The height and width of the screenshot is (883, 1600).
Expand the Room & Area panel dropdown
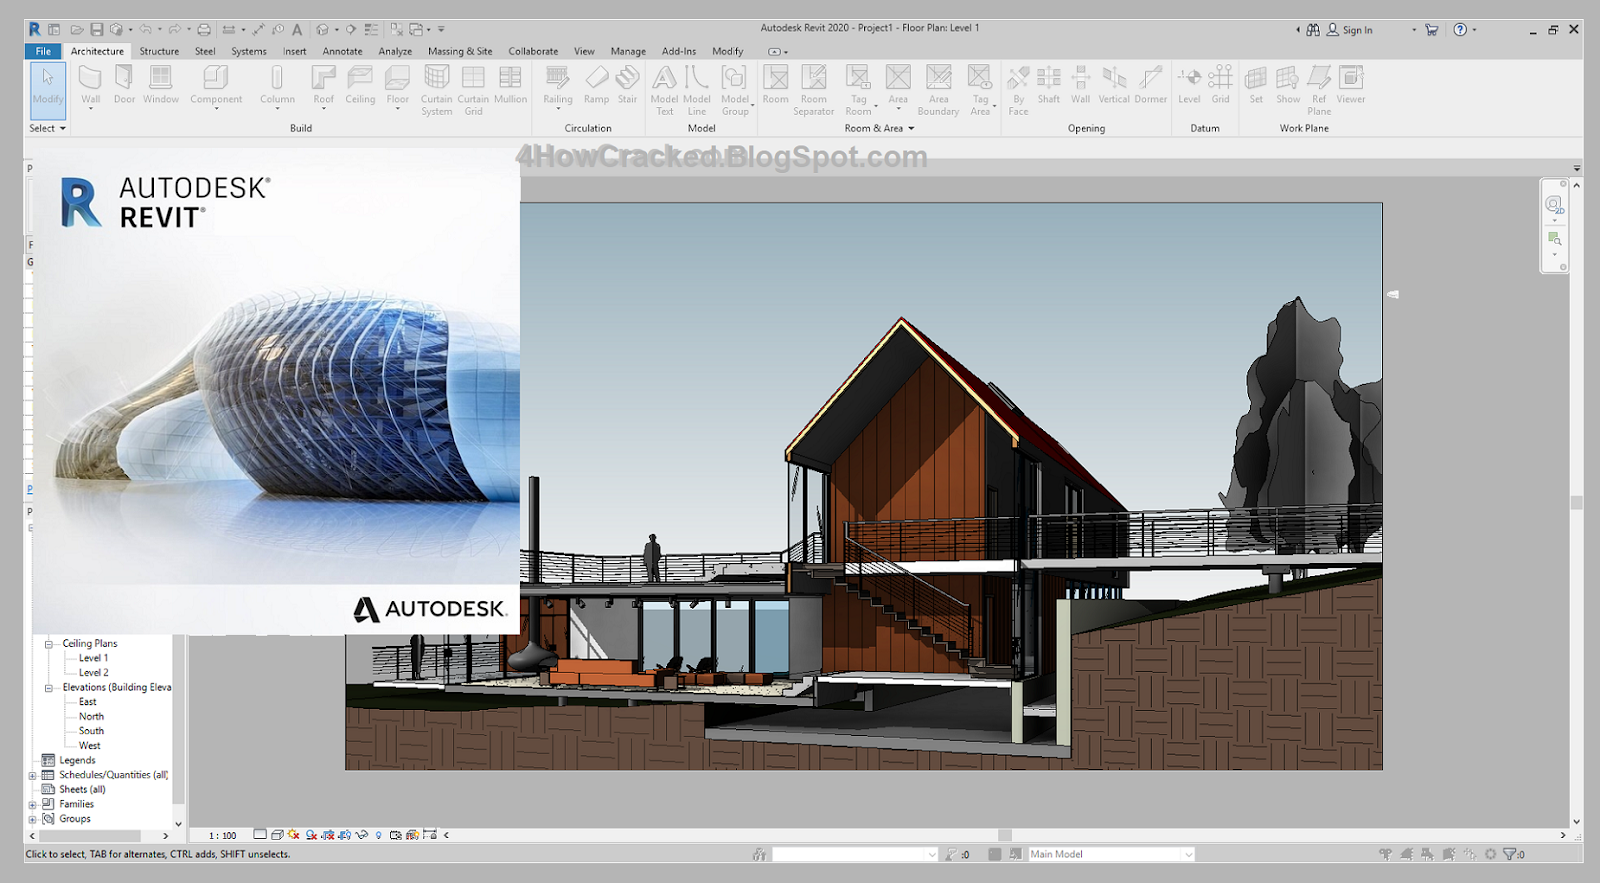coord(880,128)
